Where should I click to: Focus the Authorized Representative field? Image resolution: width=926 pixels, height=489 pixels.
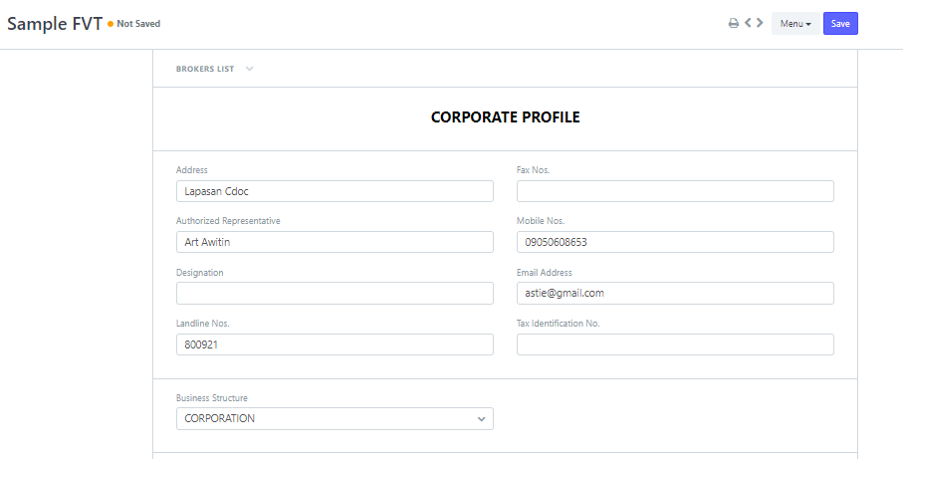pyautogui.click(x=334, y=242)
